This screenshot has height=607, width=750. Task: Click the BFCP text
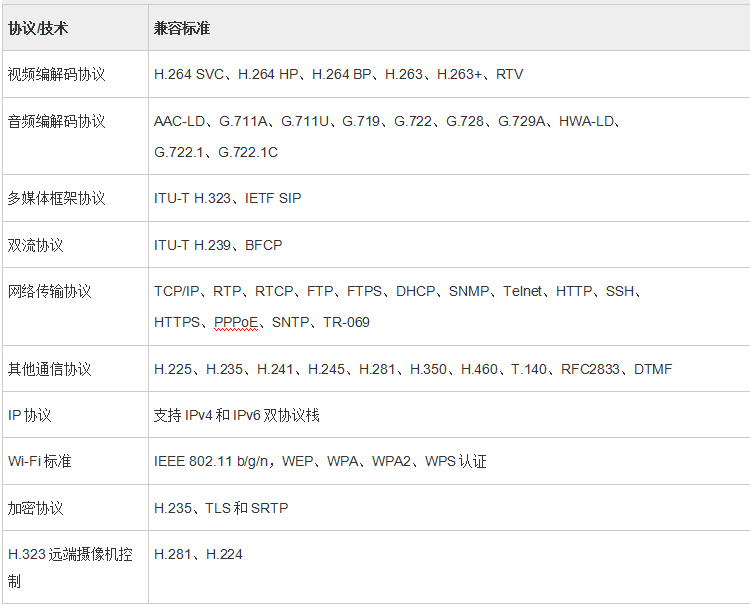coord(264,245)
